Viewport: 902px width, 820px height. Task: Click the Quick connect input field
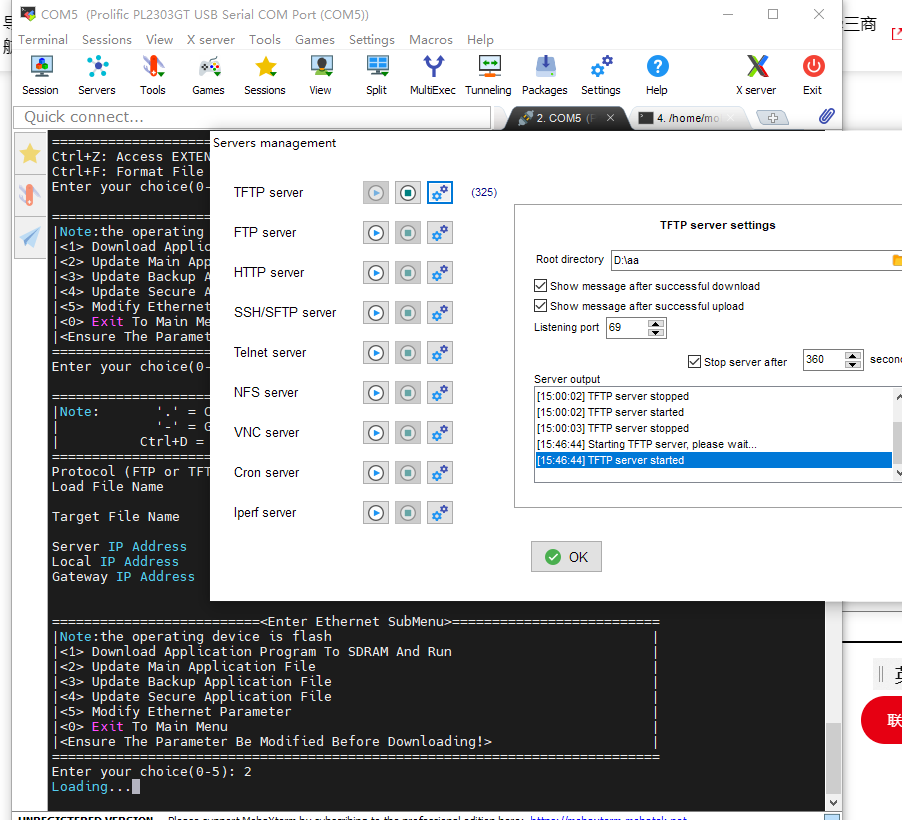coord(252,117)
